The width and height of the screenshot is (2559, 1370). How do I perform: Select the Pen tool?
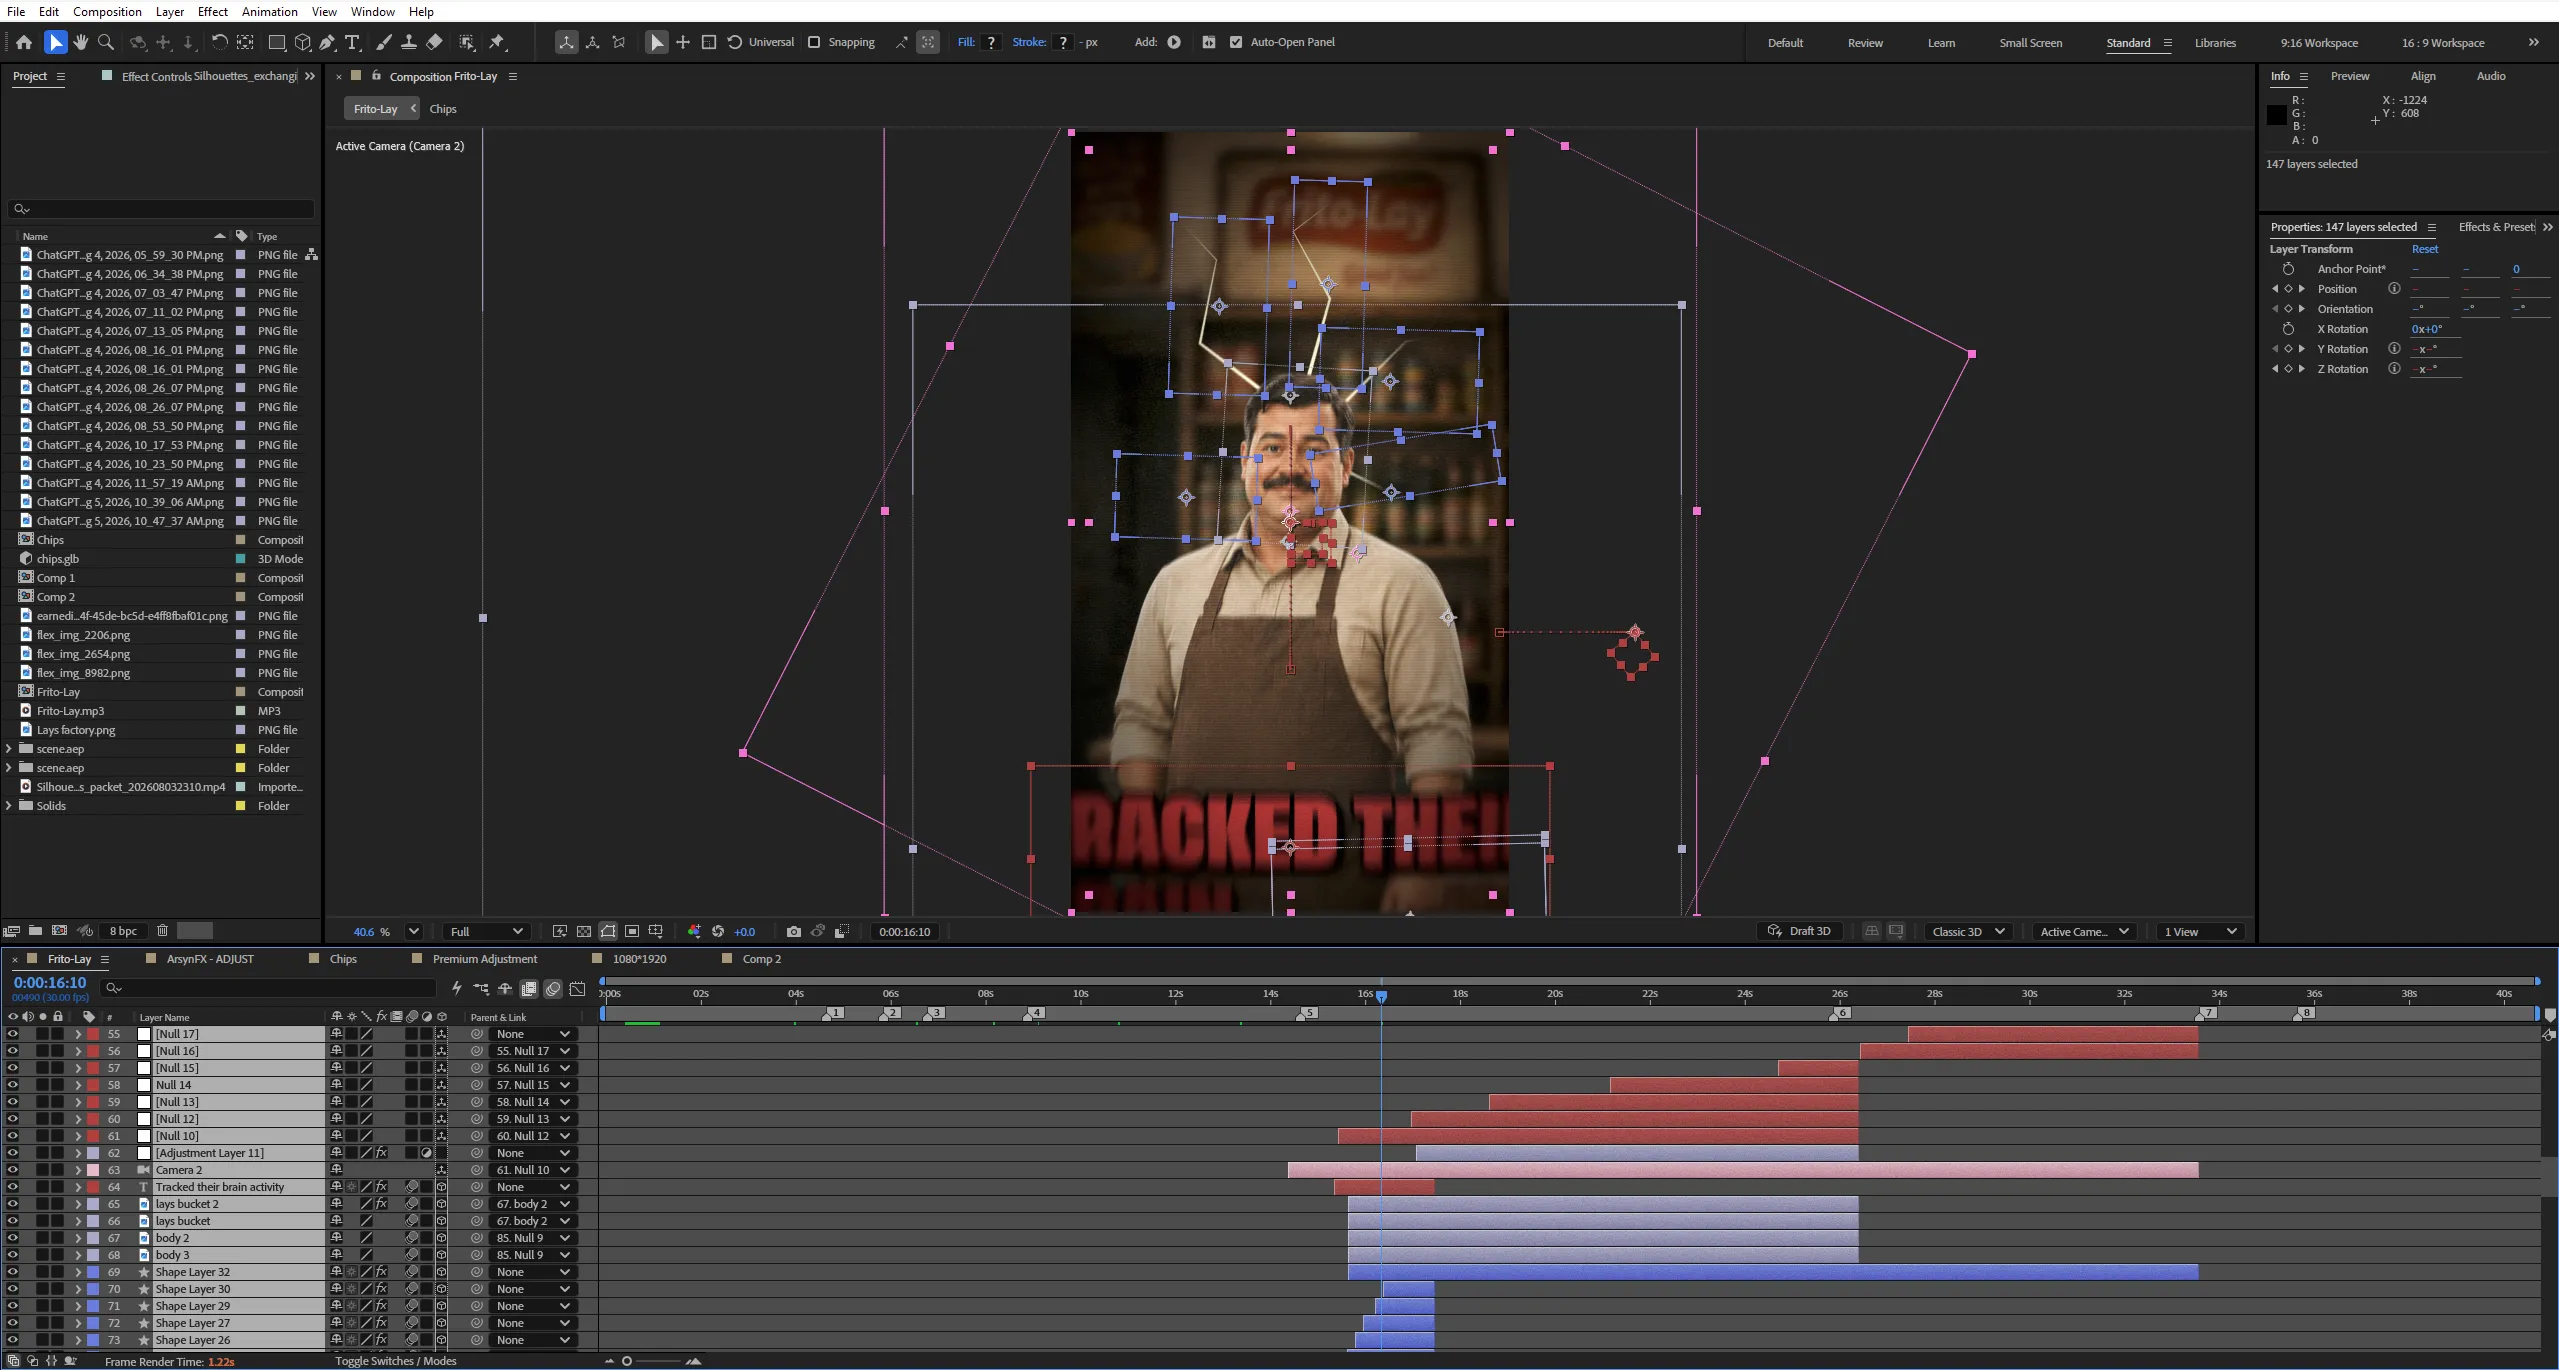[x=327, y=42]
